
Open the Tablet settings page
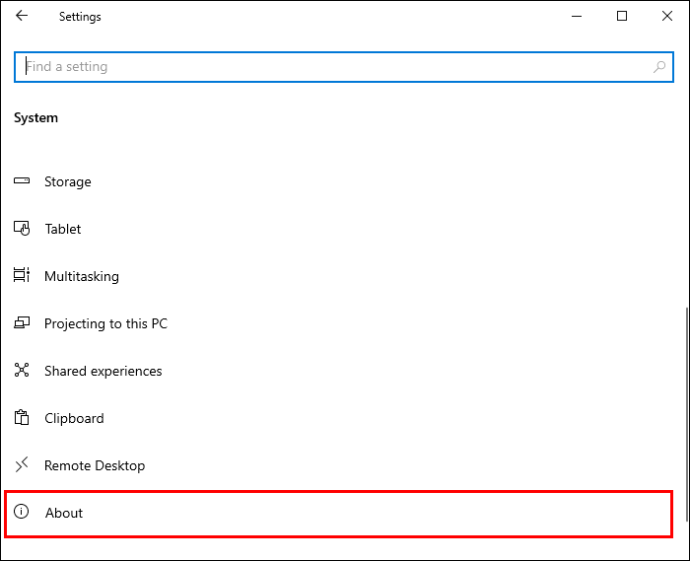[63, 229]
